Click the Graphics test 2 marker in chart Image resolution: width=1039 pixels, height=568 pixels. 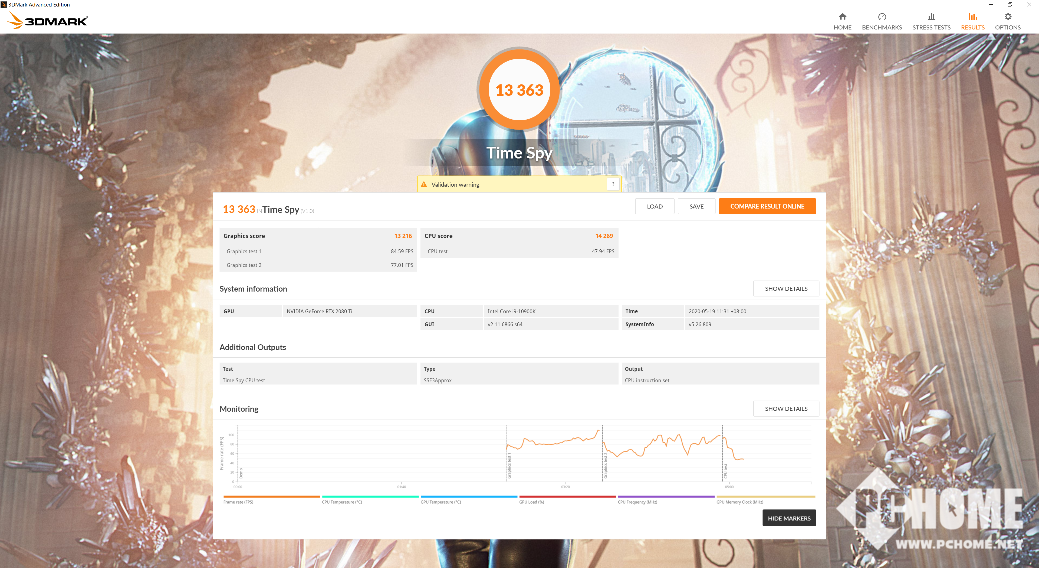[605, 465]
